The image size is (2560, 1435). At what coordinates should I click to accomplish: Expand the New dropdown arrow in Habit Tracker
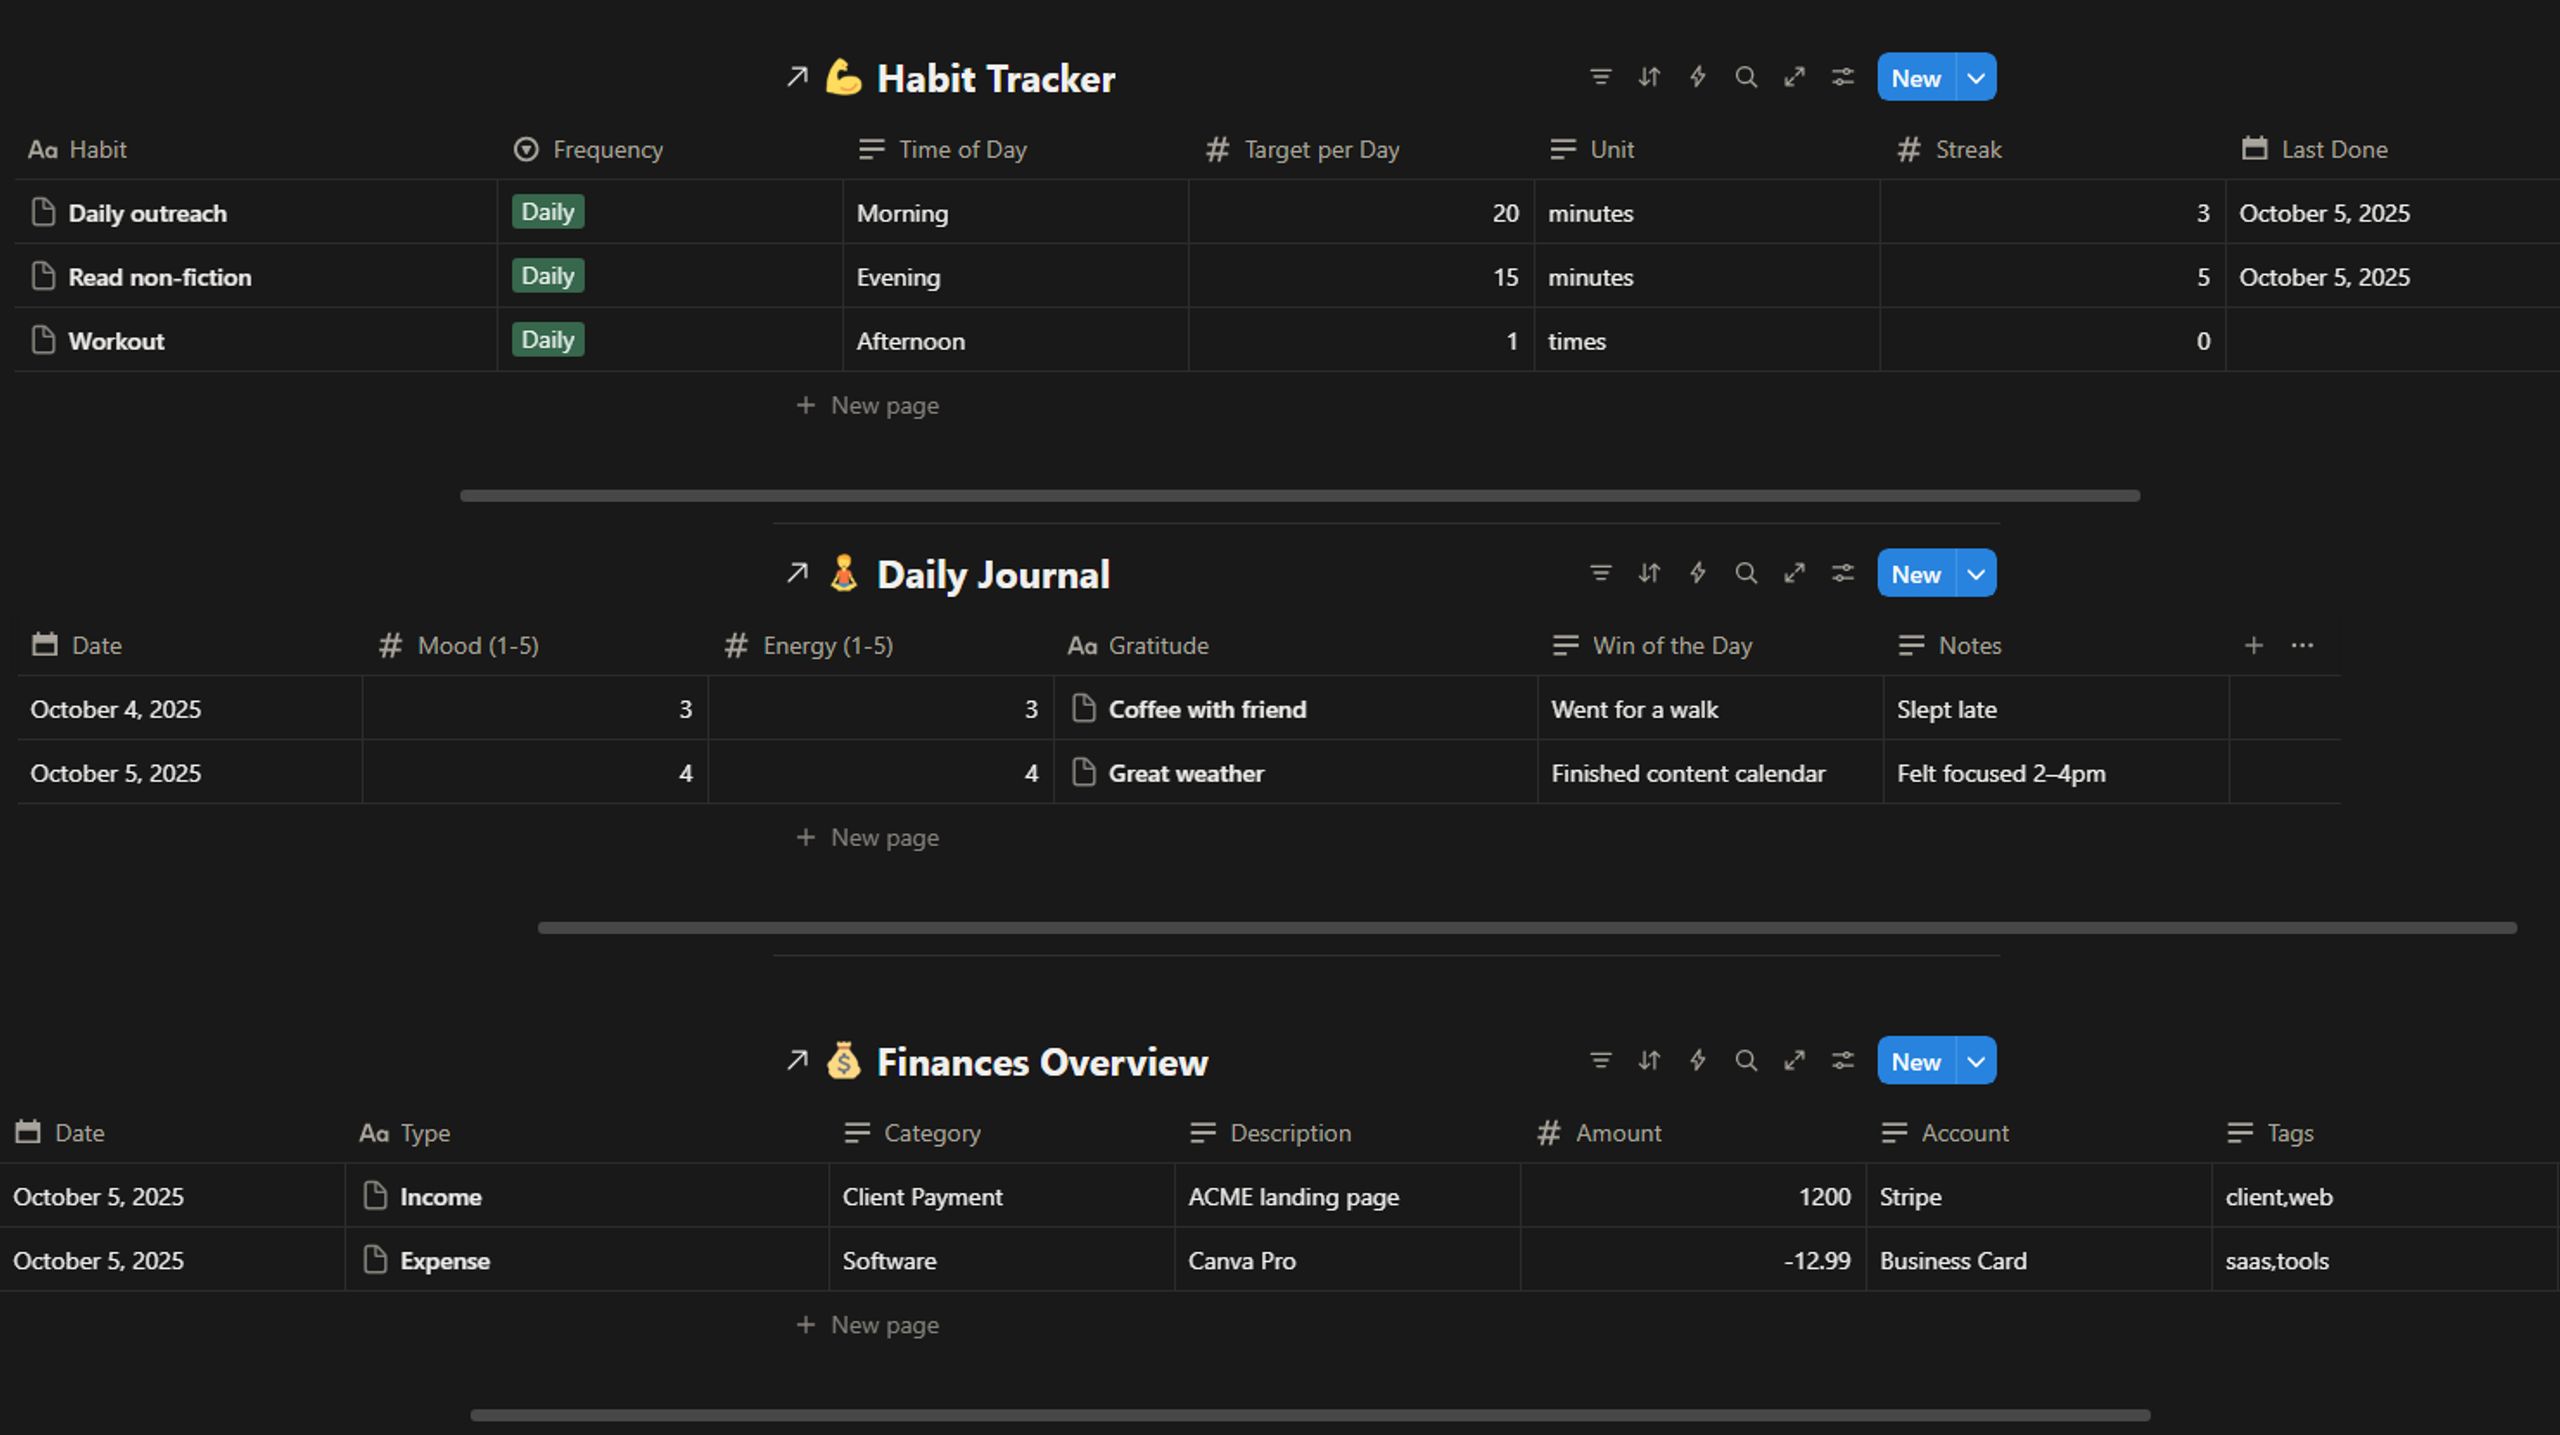pyautogui.click(x=1976, y=77)
